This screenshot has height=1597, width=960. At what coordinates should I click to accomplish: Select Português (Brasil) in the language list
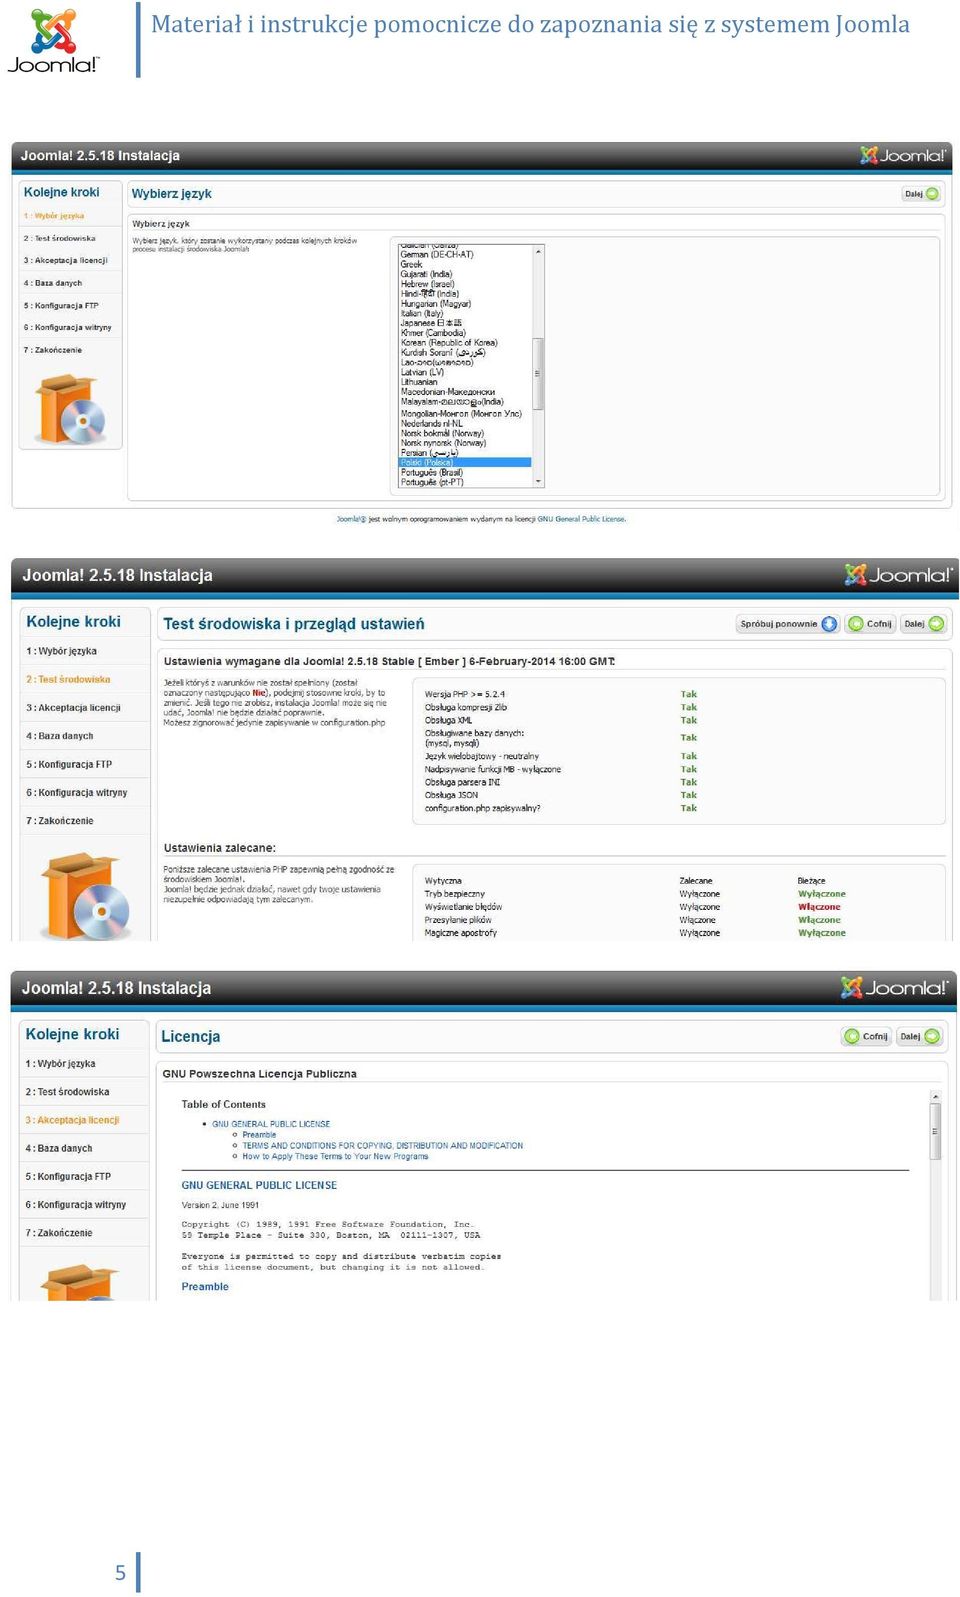click(x=431, y=473)
